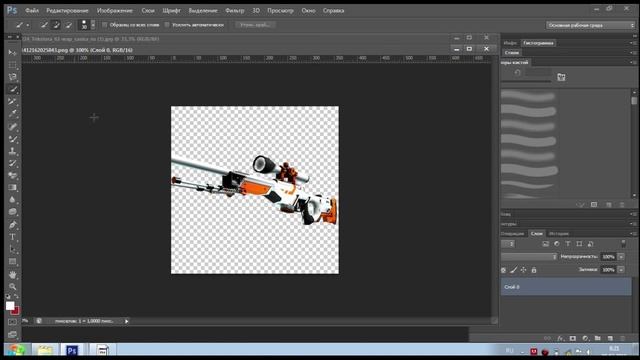Create a new layer group
Image resolution: width=640 pixels, height=360 pixels.
(598, 338)
